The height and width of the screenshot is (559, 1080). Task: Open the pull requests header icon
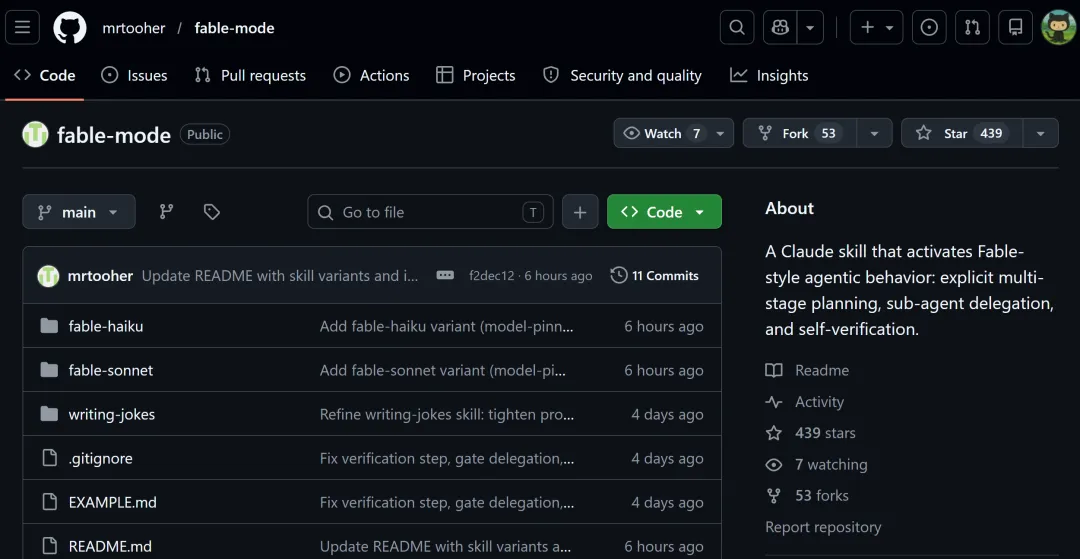click(x=972, y=28)
